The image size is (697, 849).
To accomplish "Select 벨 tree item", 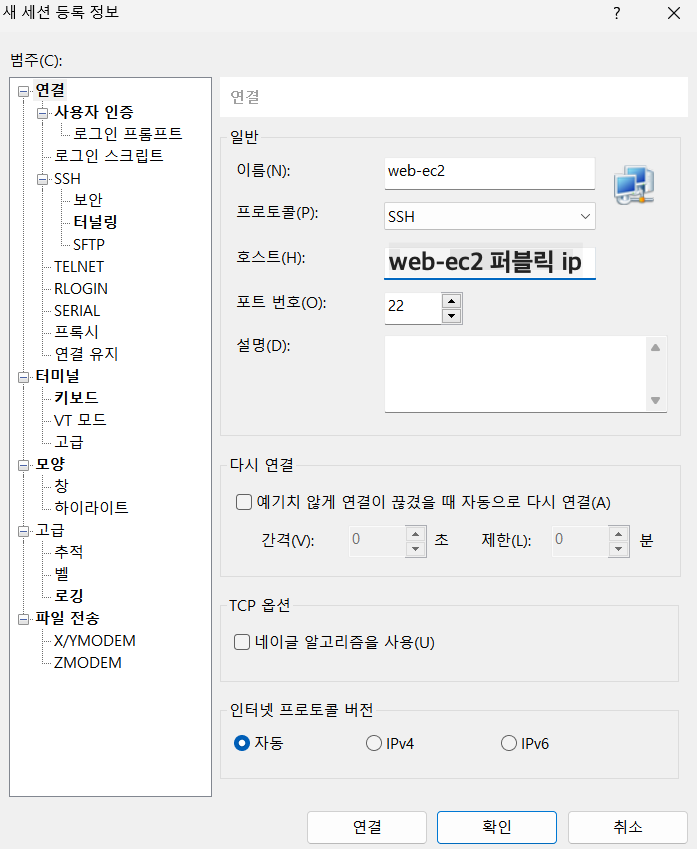I will [x=61, y=574].
